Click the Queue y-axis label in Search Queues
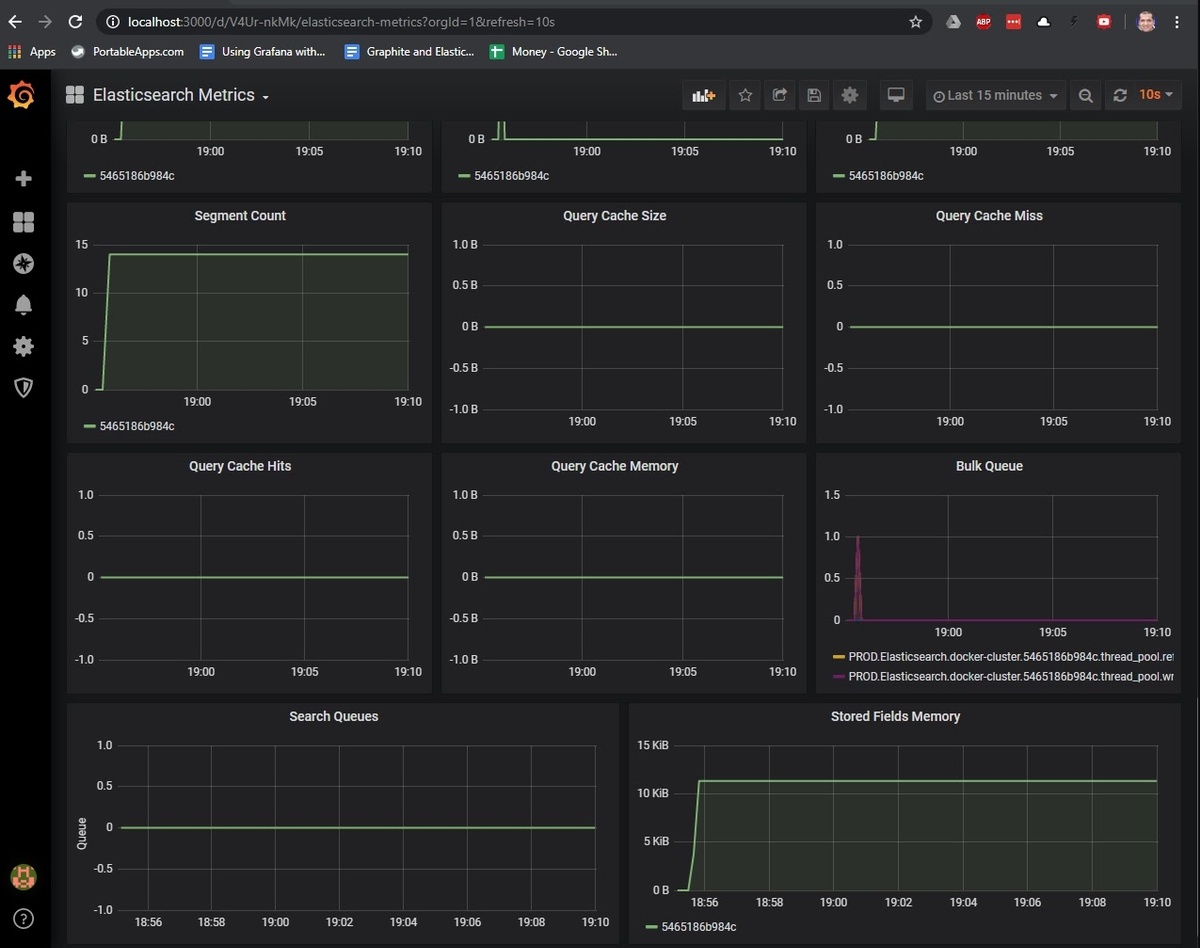Screen dimensions: 1200x948 tap(82, 833)
